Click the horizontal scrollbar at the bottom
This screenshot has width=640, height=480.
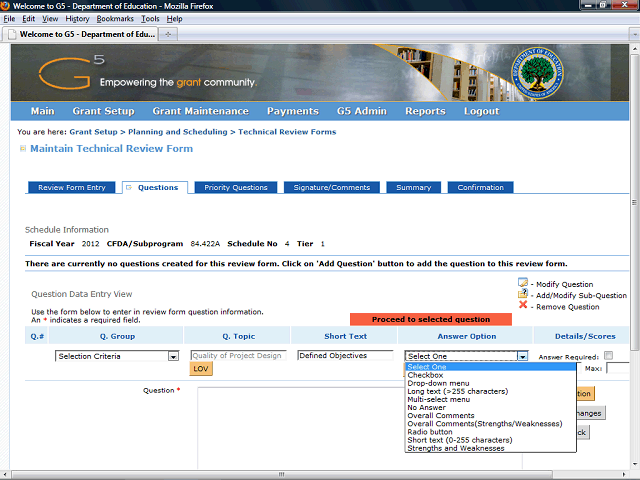tap(282, 474)
